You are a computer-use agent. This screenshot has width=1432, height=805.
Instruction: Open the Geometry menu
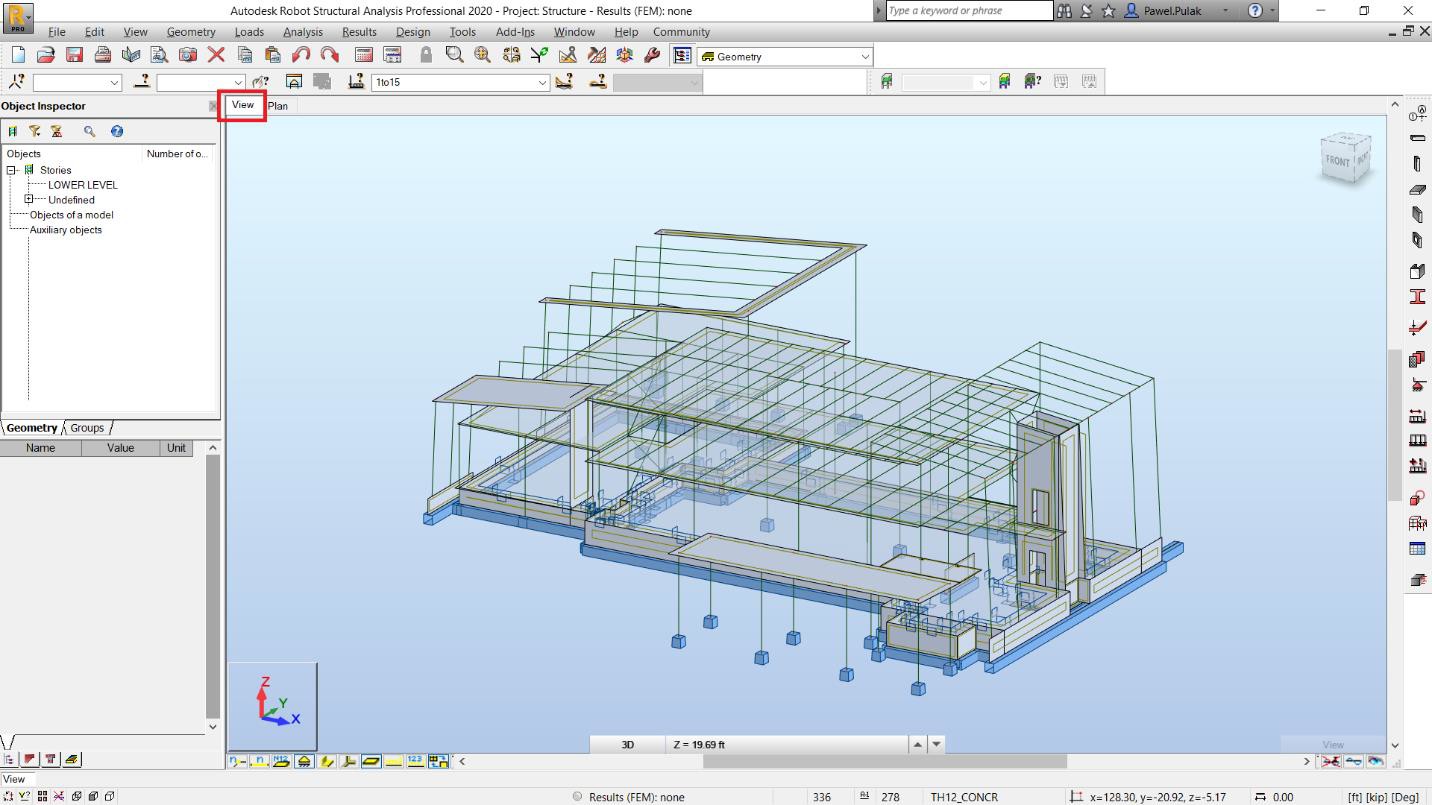tap(191, 32)
